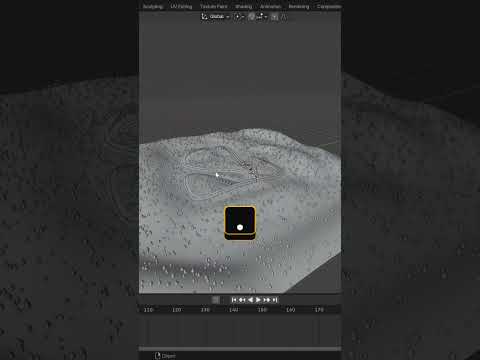
Task: Open the Rendering workspace tab
Action: [299, 6]
